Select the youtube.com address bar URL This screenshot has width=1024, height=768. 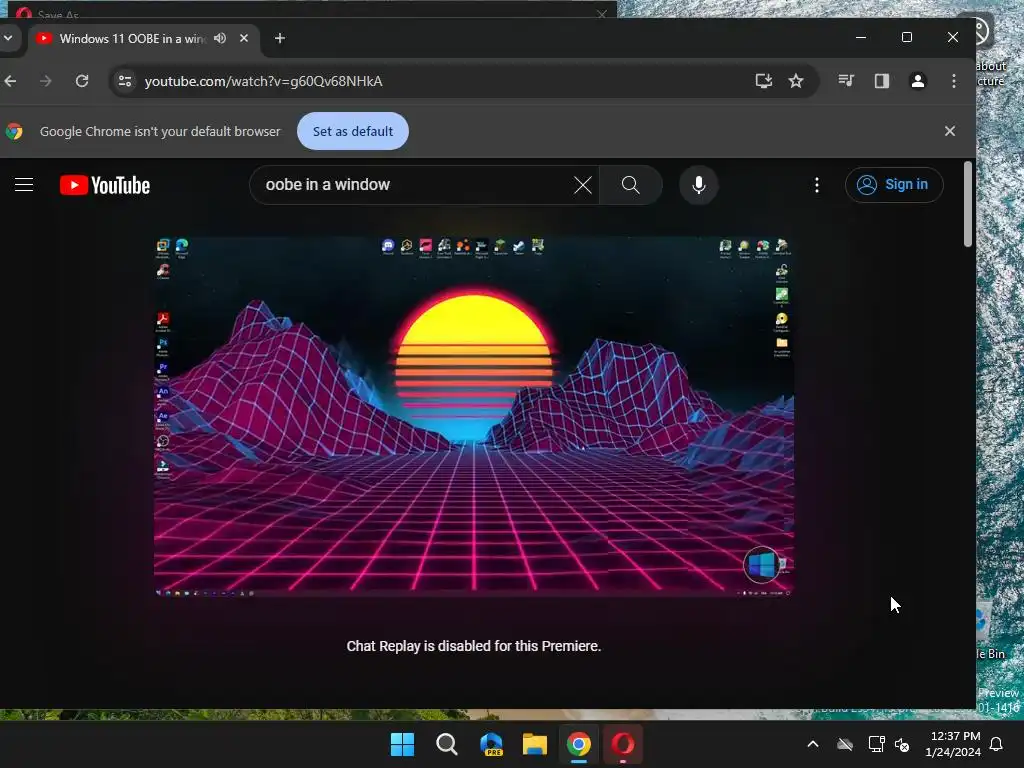click(x=263, y=81)
